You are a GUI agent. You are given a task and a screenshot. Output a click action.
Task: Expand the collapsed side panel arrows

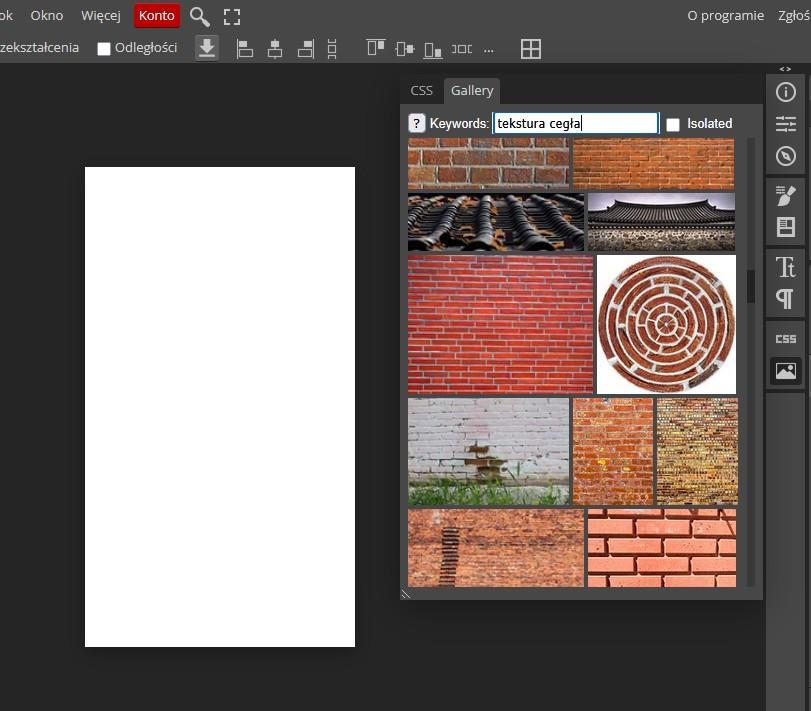(785, 68)
